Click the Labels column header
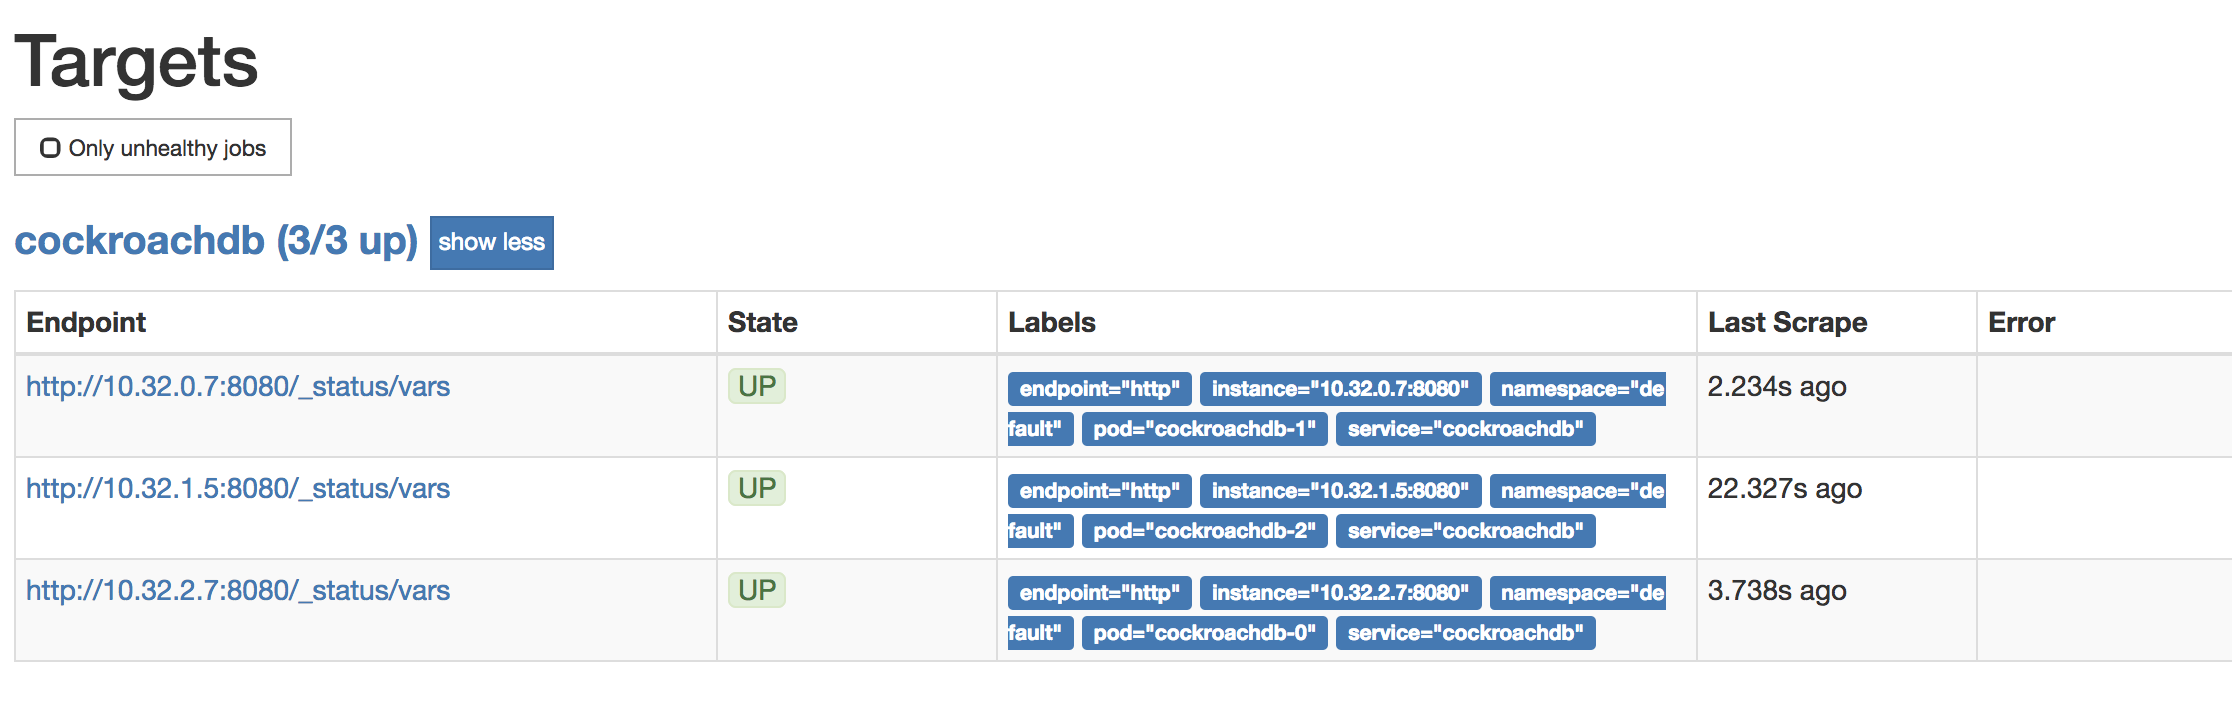Image resolution: width=2232 pixels, height=710 pixels. [1052, 322]
